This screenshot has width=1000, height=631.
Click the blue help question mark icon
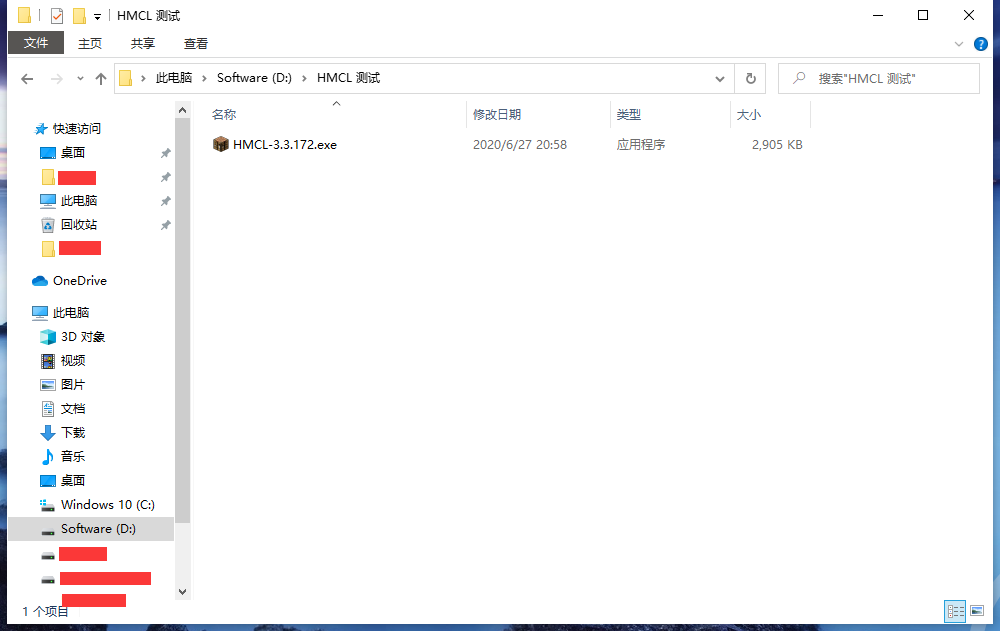(982, 44)
